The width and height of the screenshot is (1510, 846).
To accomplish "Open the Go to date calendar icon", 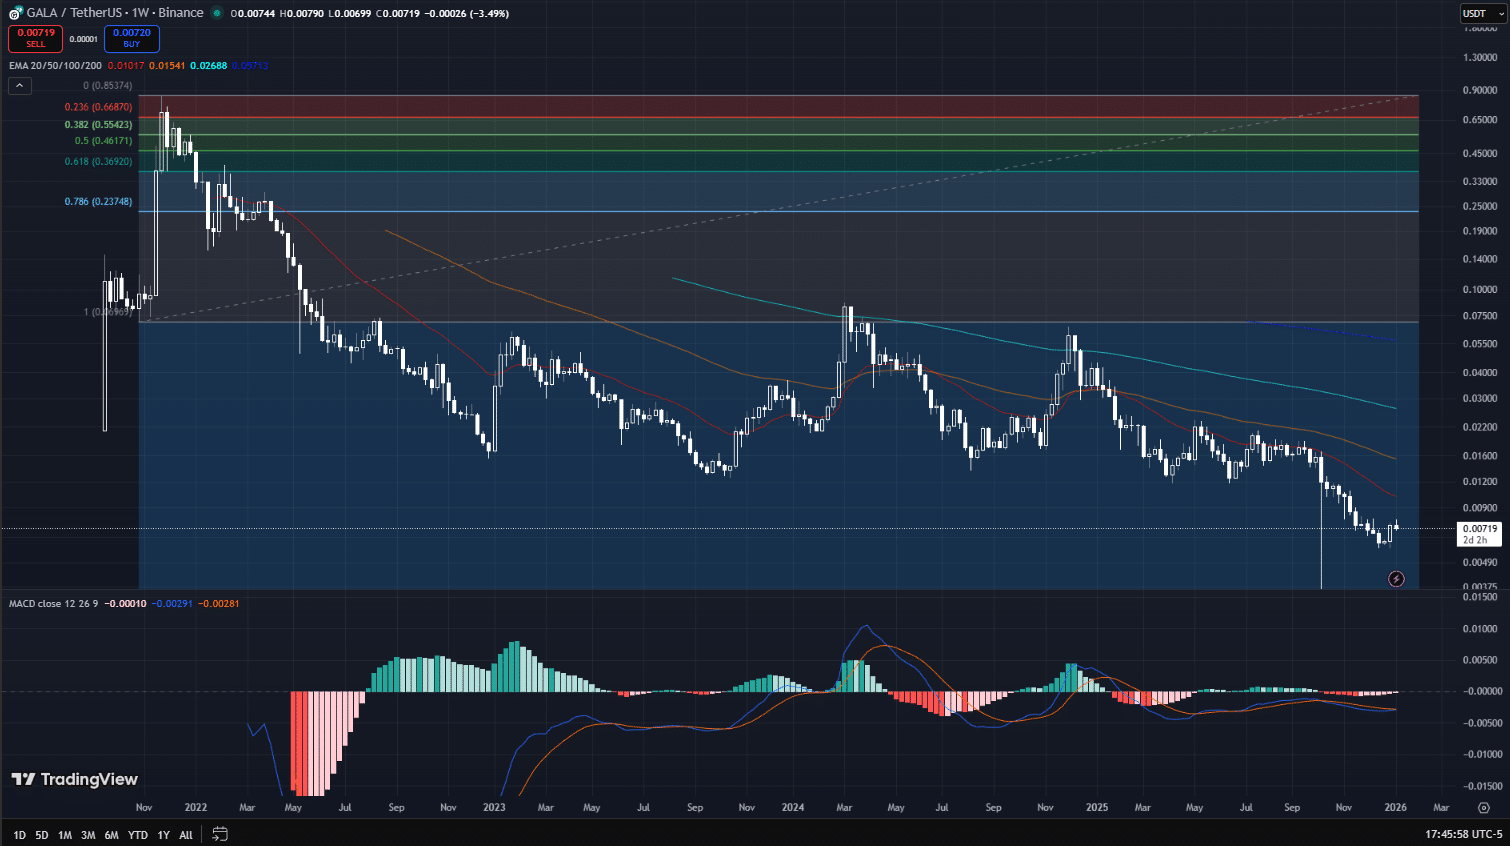I will click(219, 833).
